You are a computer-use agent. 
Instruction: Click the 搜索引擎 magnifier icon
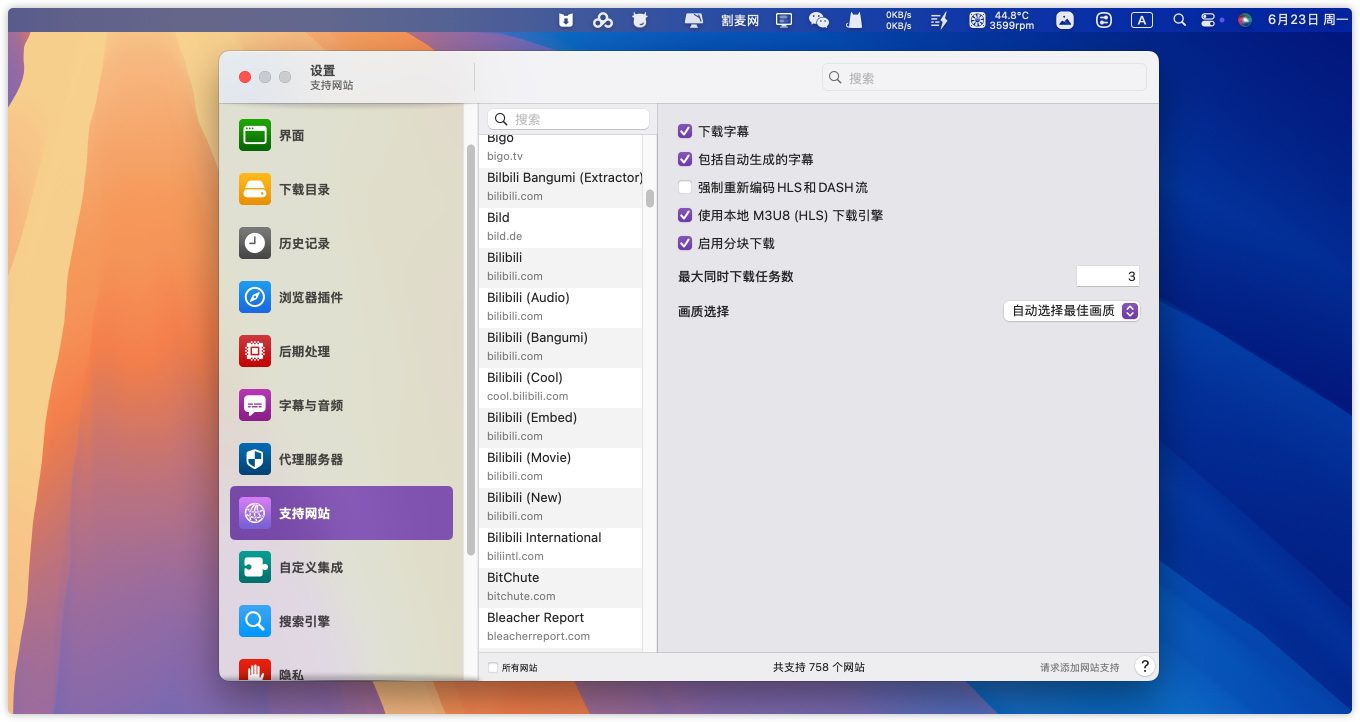coord(255,621)
